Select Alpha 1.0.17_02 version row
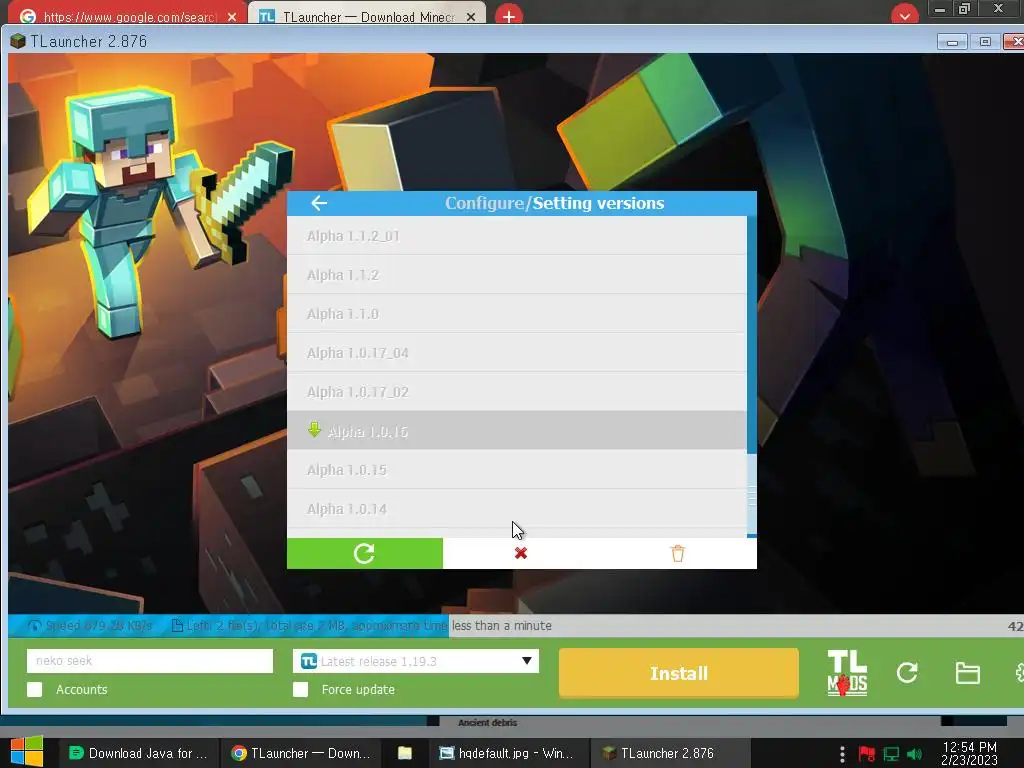The height and width of the screenshot is (768, 1024). (517, 392)
